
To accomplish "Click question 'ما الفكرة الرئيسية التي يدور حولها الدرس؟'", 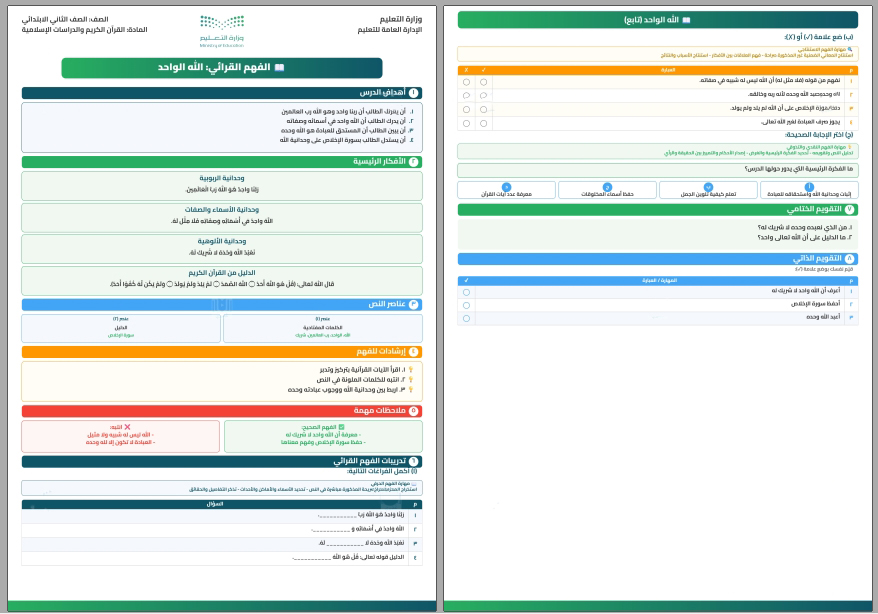I will 798,169.
